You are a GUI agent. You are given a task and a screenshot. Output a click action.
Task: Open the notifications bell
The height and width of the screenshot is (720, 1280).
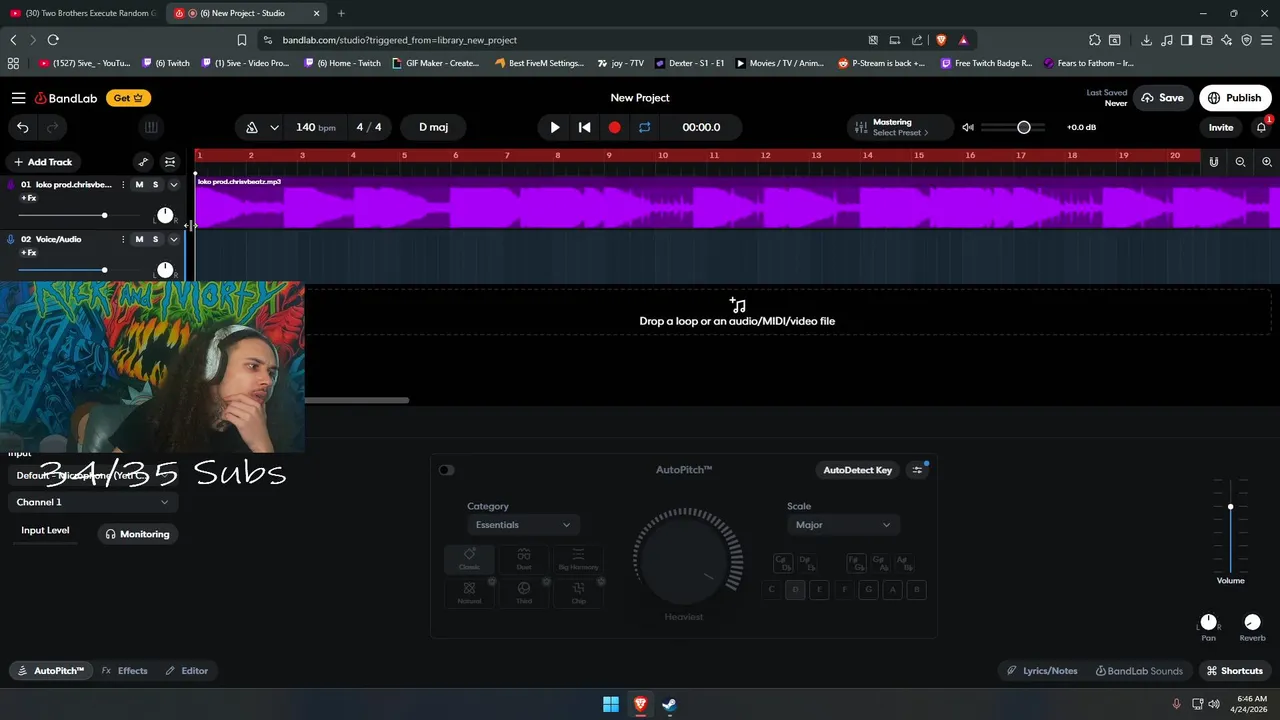click(1261, 127)
